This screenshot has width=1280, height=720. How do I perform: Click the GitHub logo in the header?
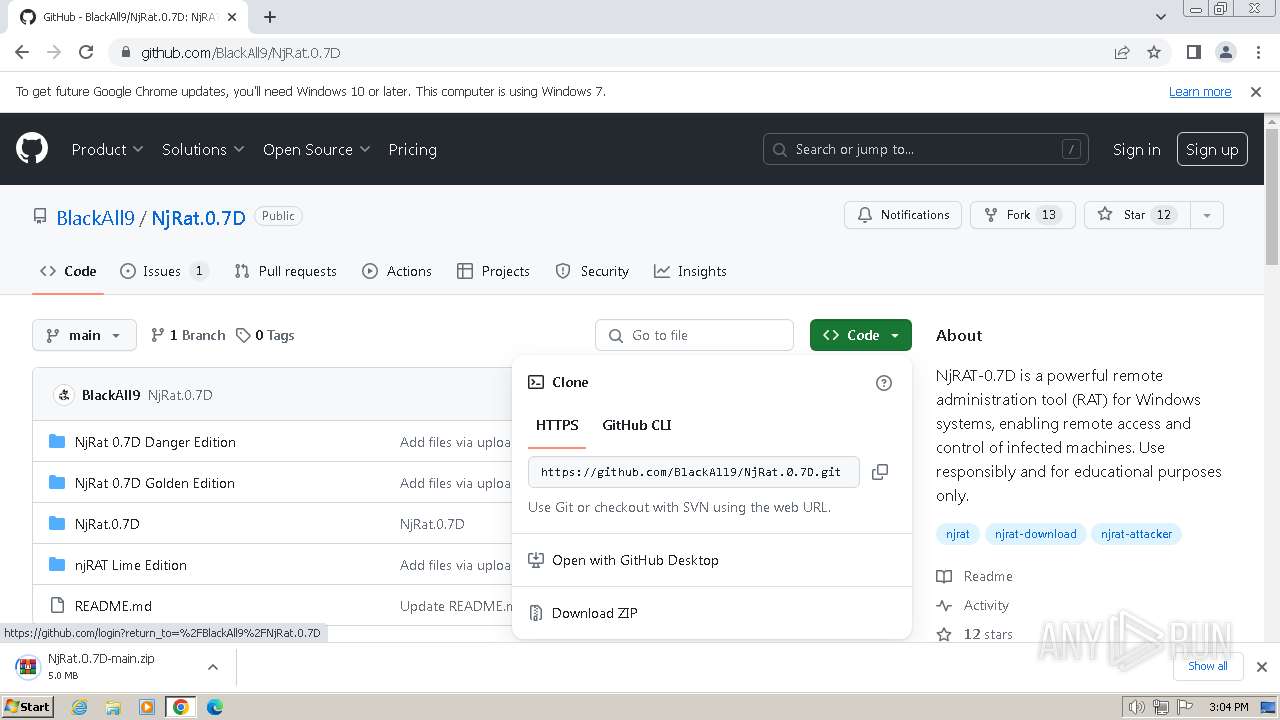32,149
